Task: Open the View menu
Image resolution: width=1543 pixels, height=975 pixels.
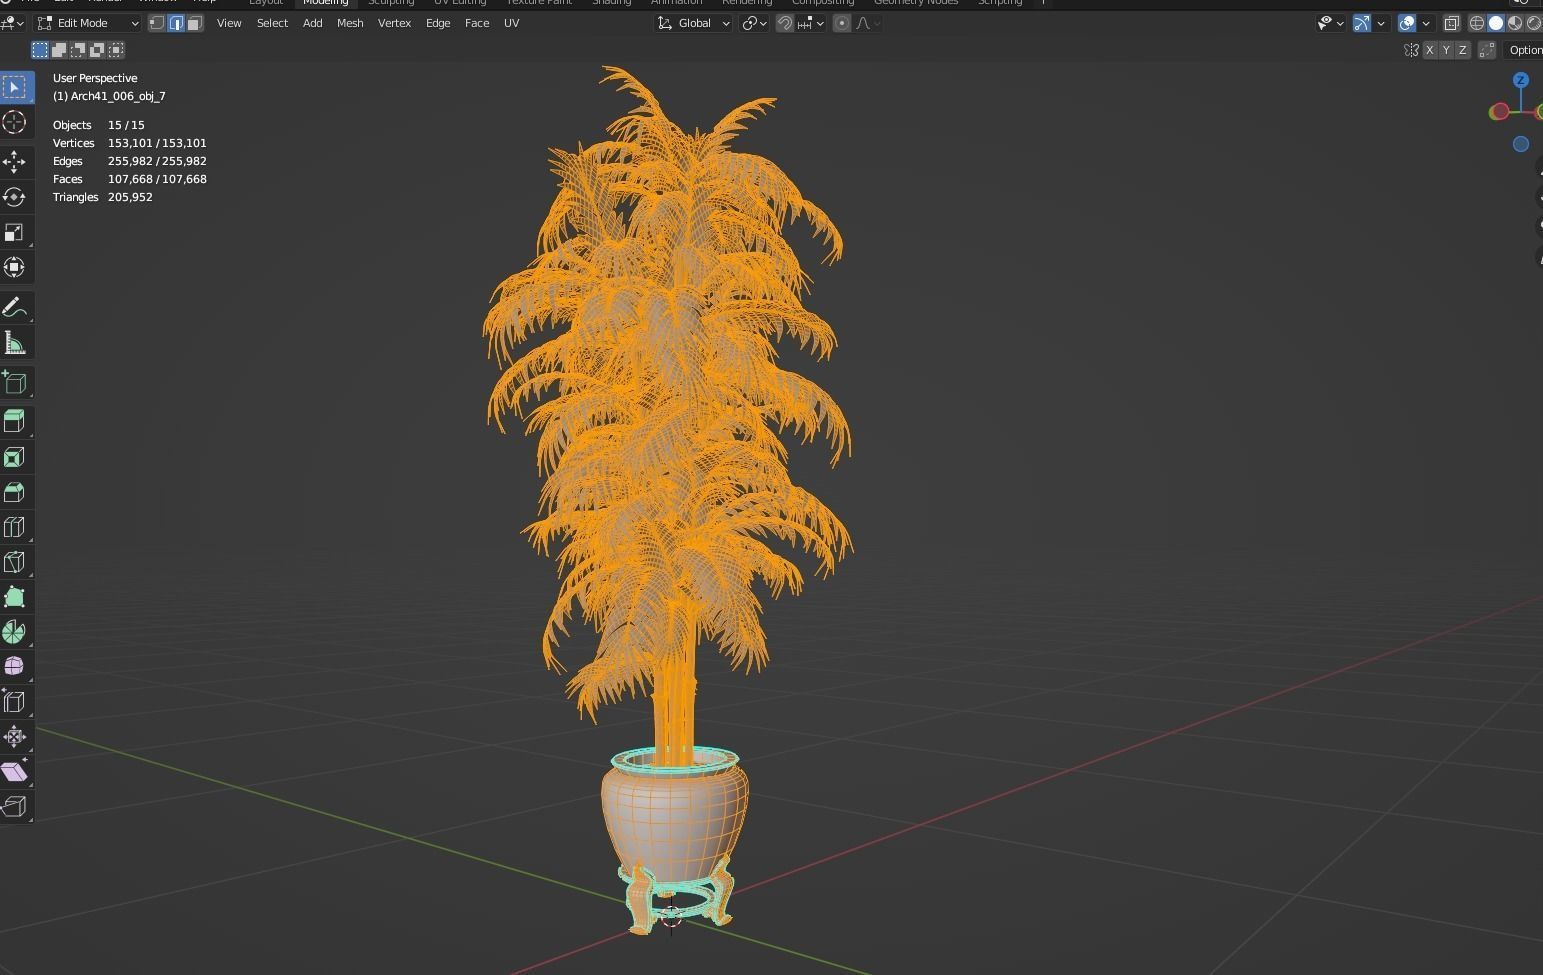Action: (229, 23)
